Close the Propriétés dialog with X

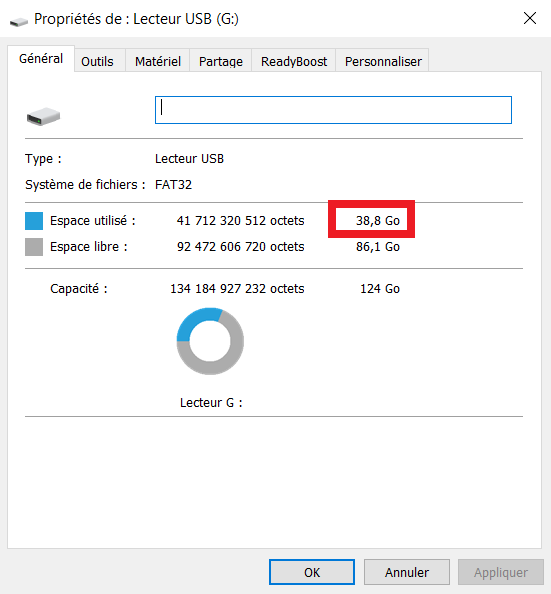tap(529, 18)
